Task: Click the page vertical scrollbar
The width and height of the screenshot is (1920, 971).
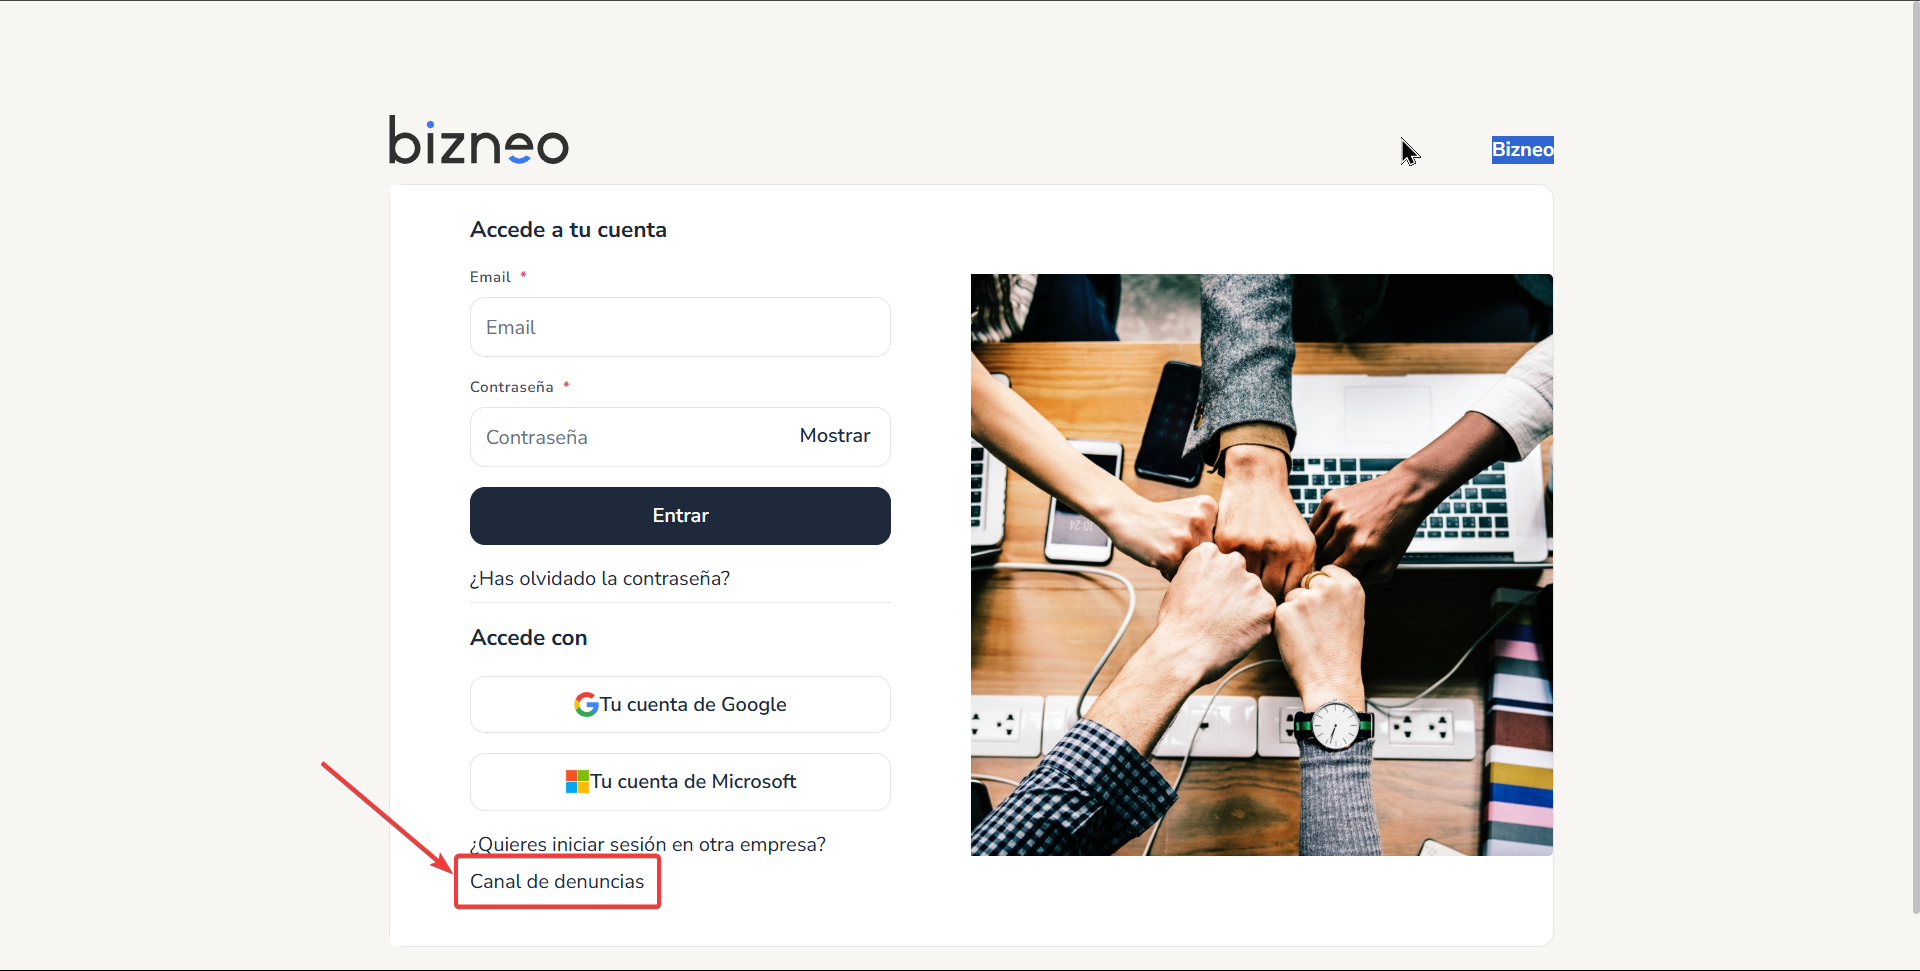Action: tap(1914, 460)
